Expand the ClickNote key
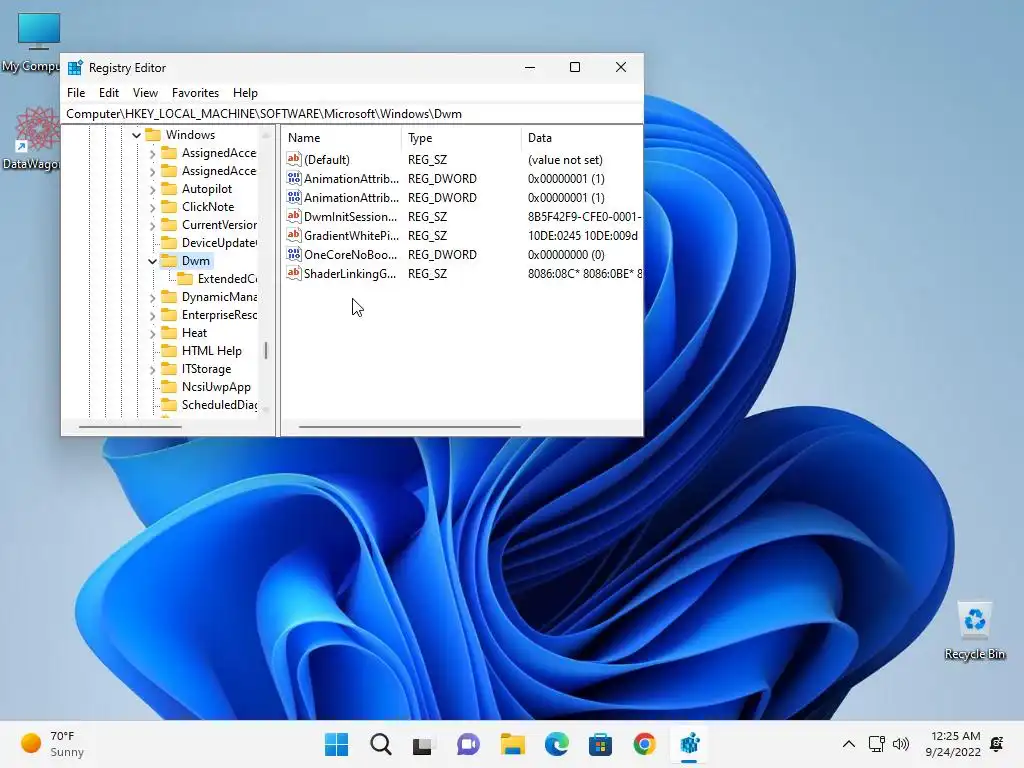 click(x=152, y=207)
